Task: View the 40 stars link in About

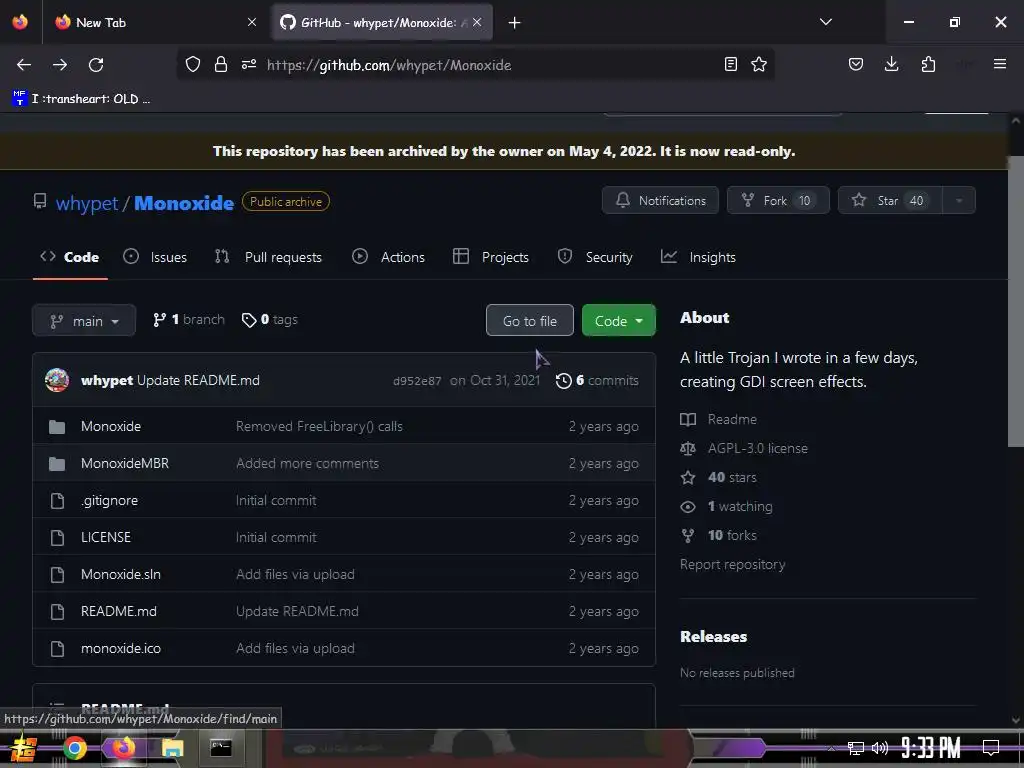Action: [718, 477]
